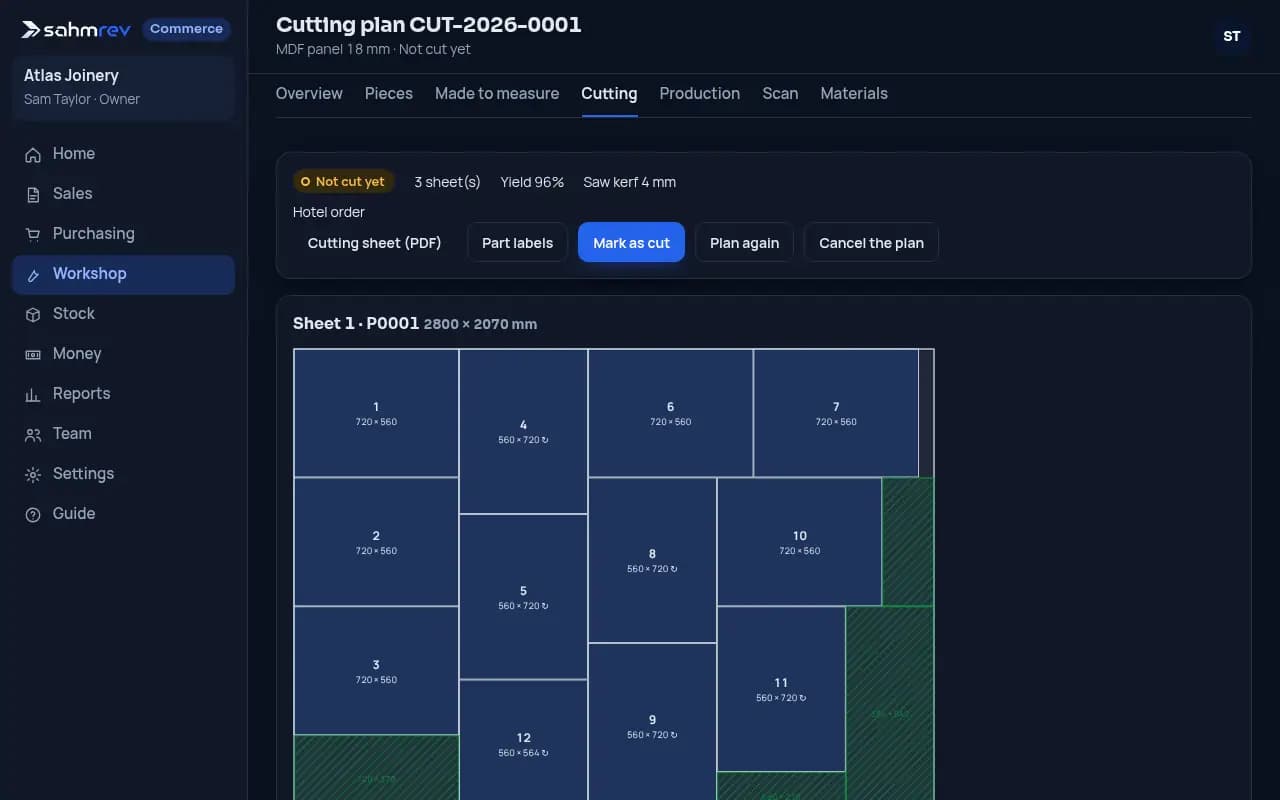
Task: Switch to the Overview tab
Action: tap(309, 93)
